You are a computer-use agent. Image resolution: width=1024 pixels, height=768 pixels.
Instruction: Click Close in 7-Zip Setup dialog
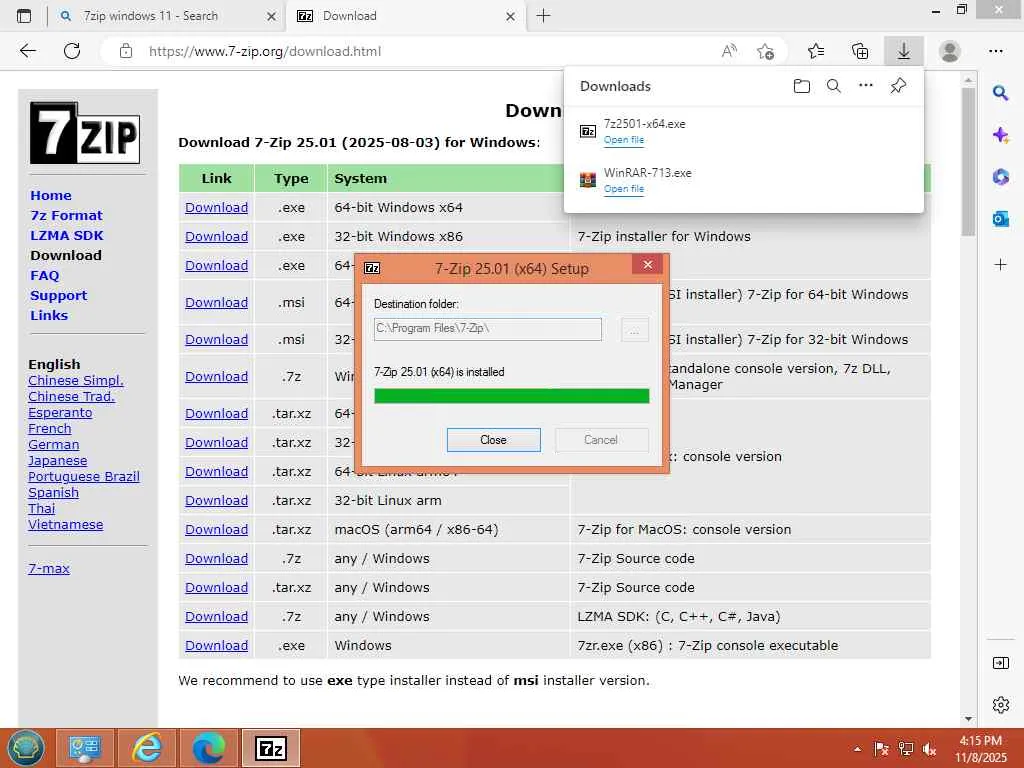[x=494, y=440]
